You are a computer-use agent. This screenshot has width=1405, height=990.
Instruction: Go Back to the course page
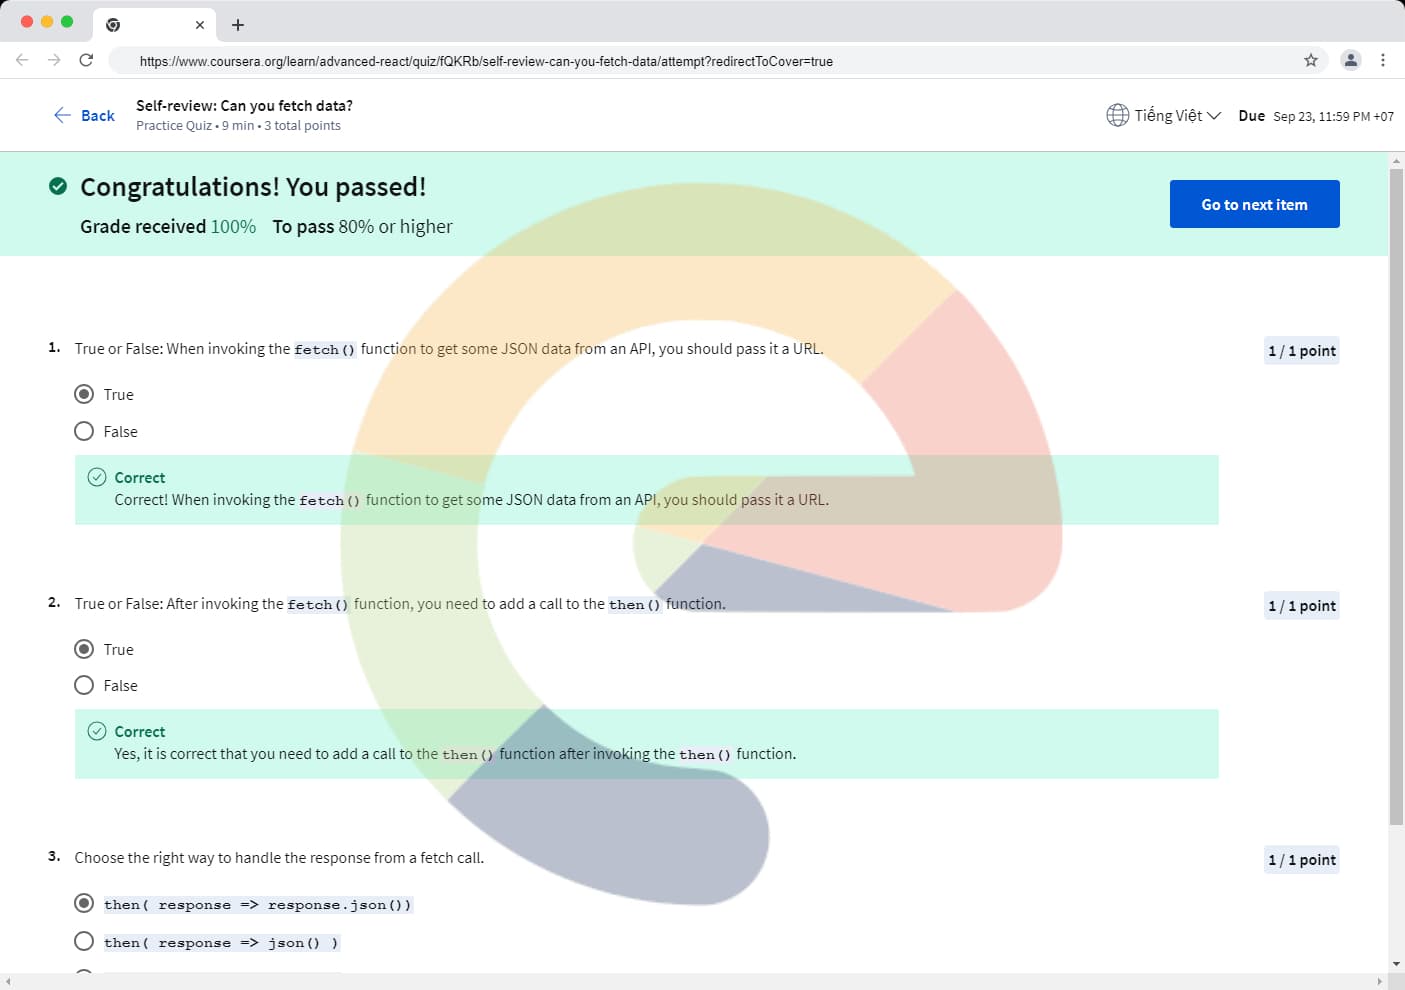coord(84,115)
